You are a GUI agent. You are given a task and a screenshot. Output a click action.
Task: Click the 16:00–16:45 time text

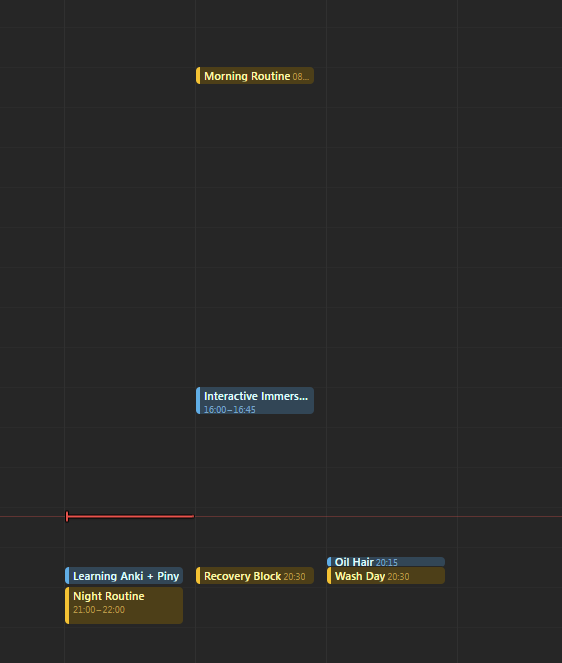point(230,409)
